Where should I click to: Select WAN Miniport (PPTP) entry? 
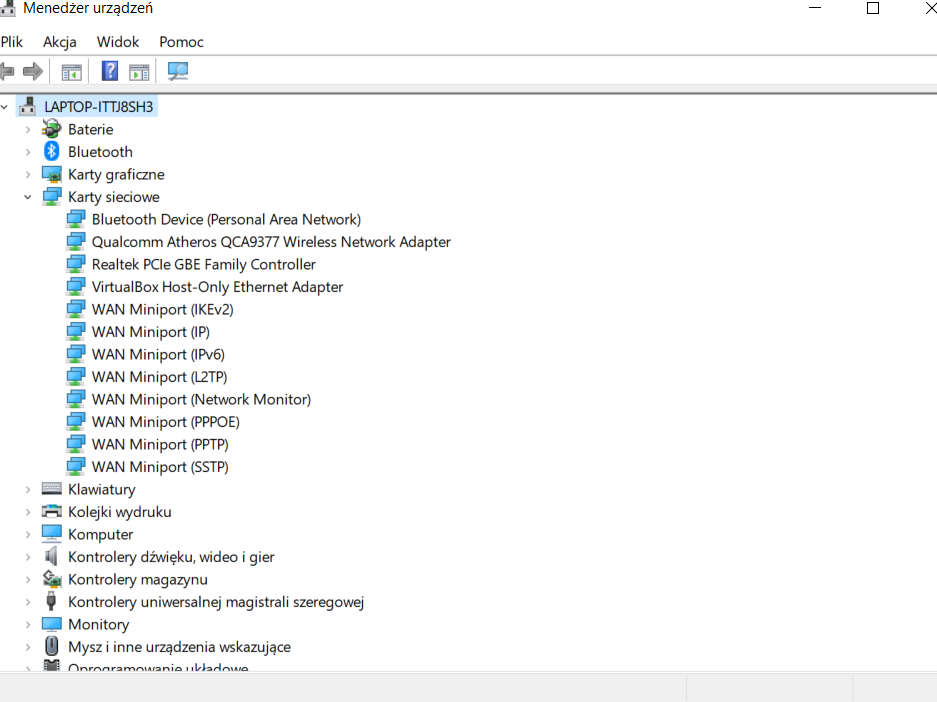160,445
